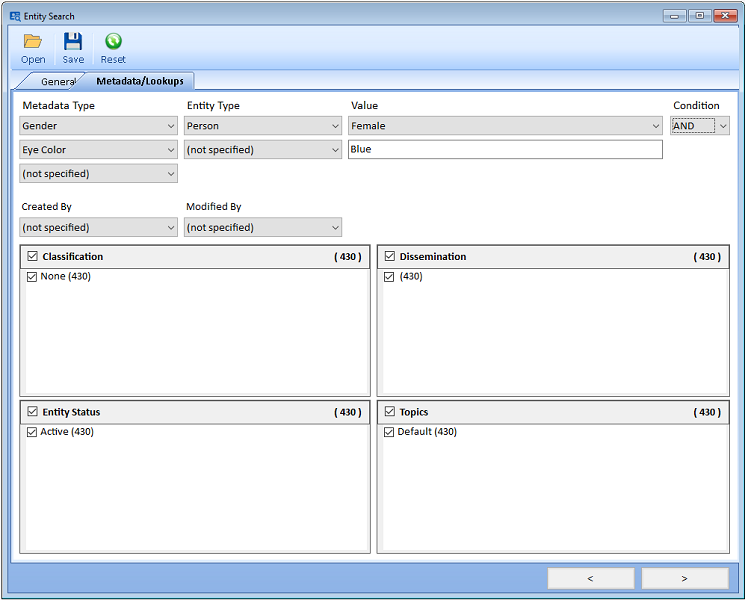
Task: Click the Save floppy disk icon
Action: click(73, 42)
